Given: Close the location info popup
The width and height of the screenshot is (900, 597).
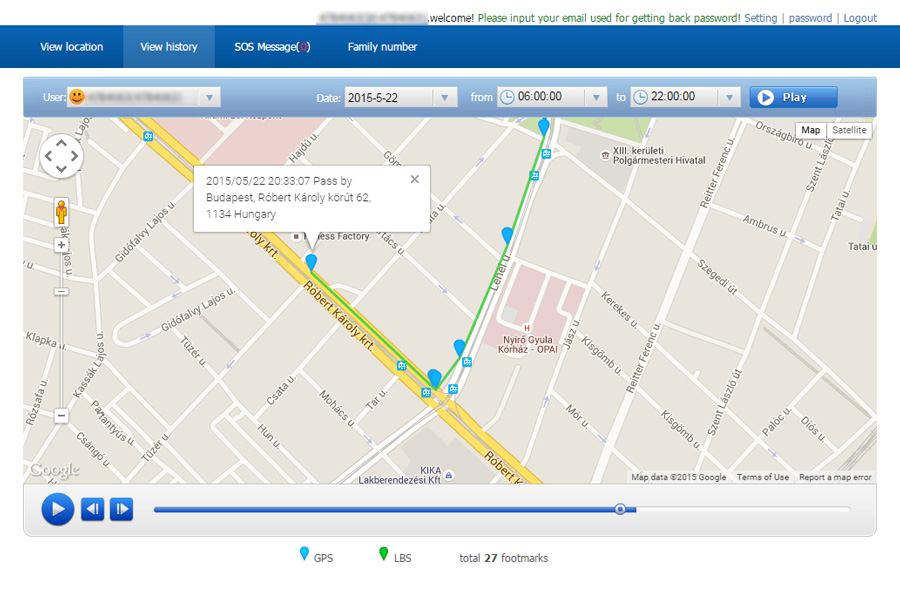Looking at the screenshot, I should click(414, 179).
